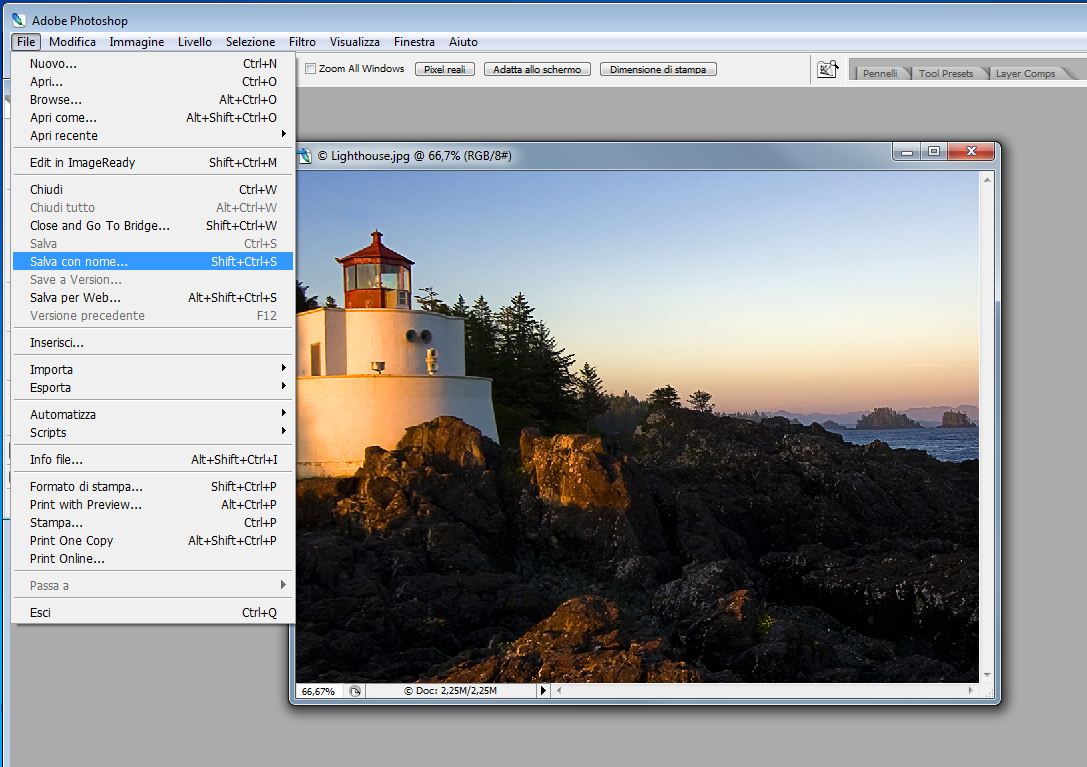
Task: Open the Filtro menu
Action: [302, 42]
